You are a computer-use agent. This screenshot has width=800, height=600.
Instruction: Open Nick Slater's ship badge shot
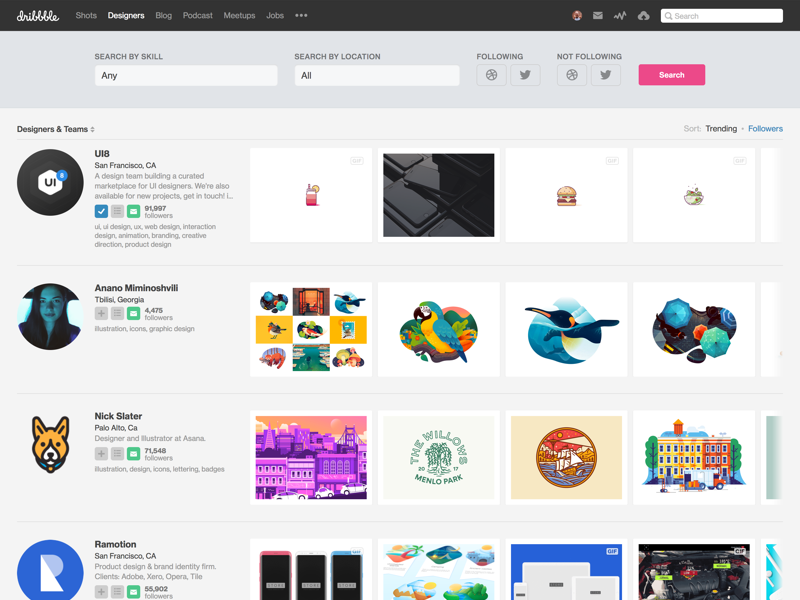click(x=566, y=458)
